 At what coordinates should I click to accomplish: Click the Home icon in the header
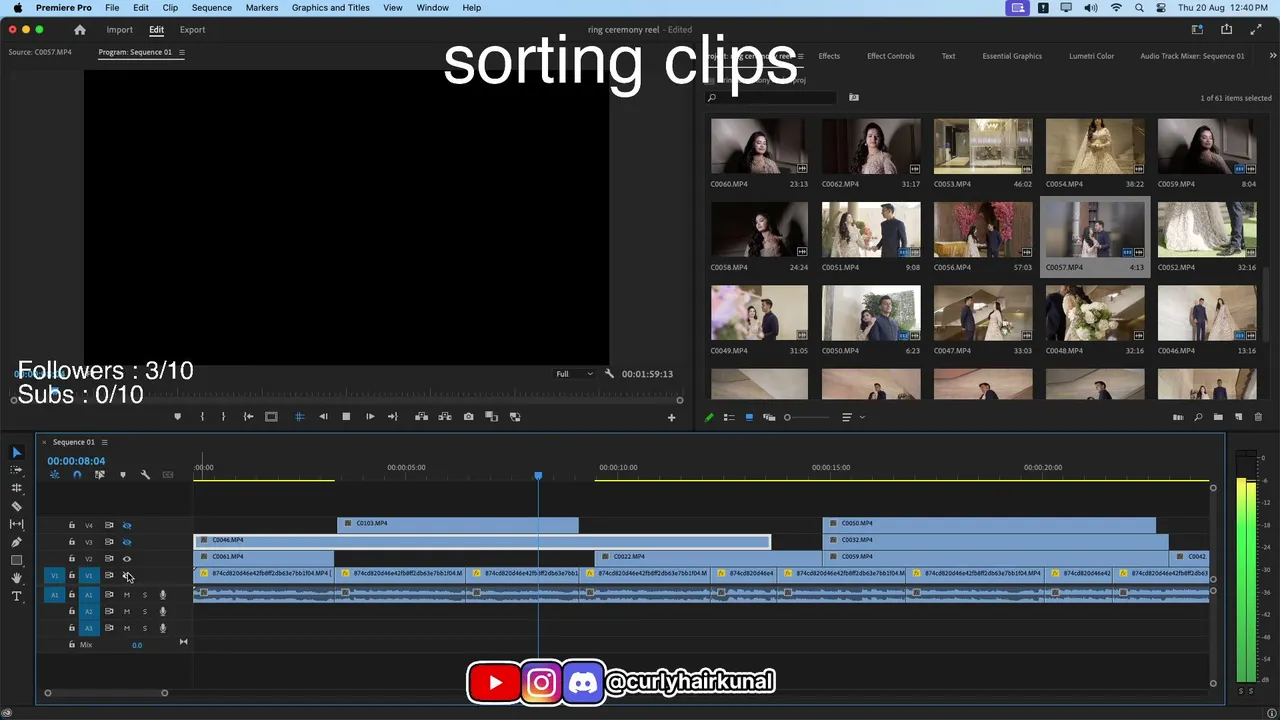pos(80,30)
